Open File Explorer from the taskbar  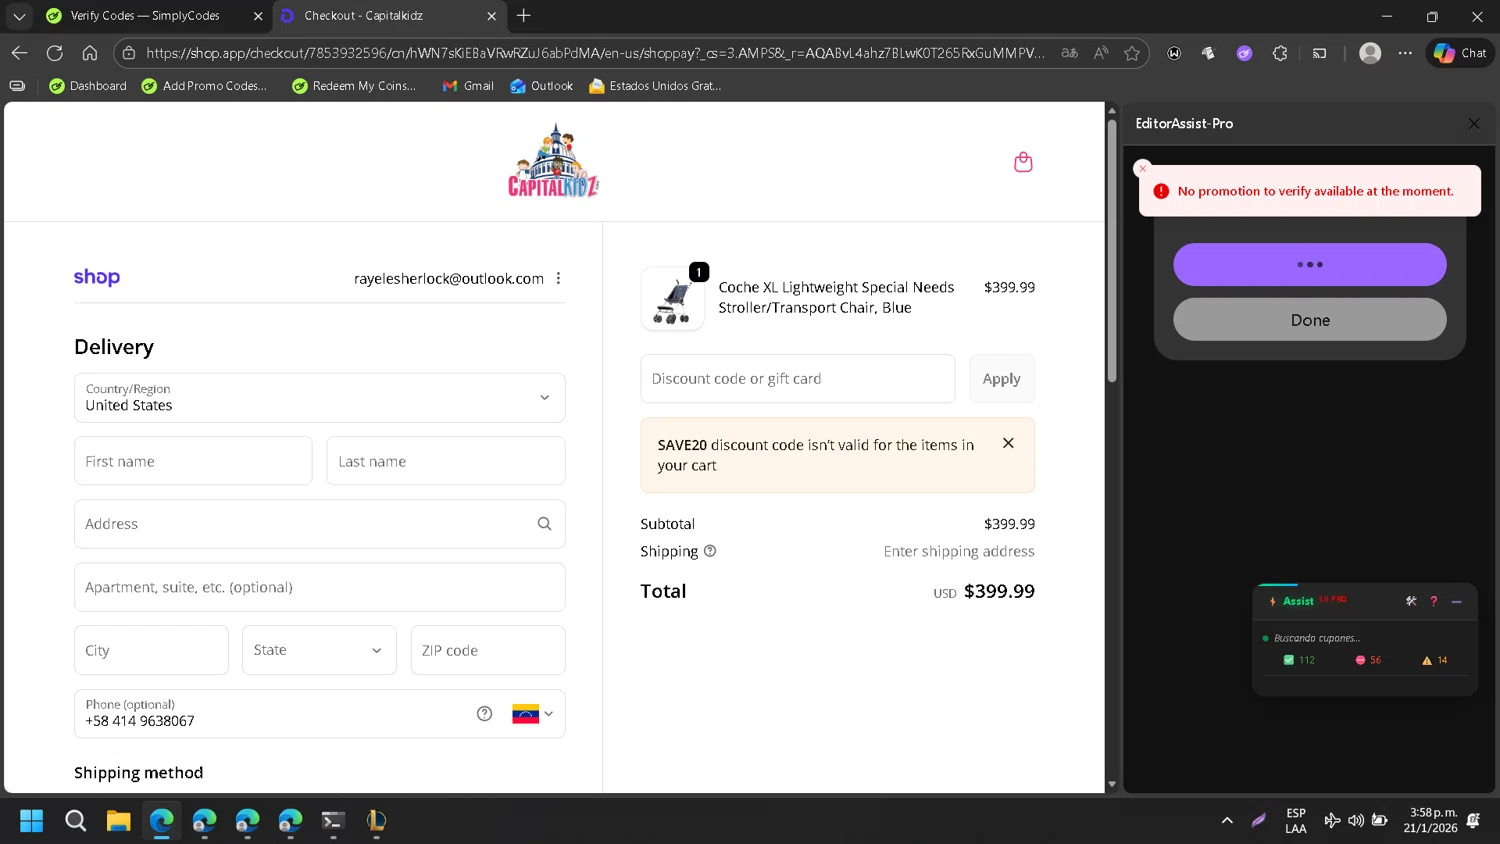point(118,821)
